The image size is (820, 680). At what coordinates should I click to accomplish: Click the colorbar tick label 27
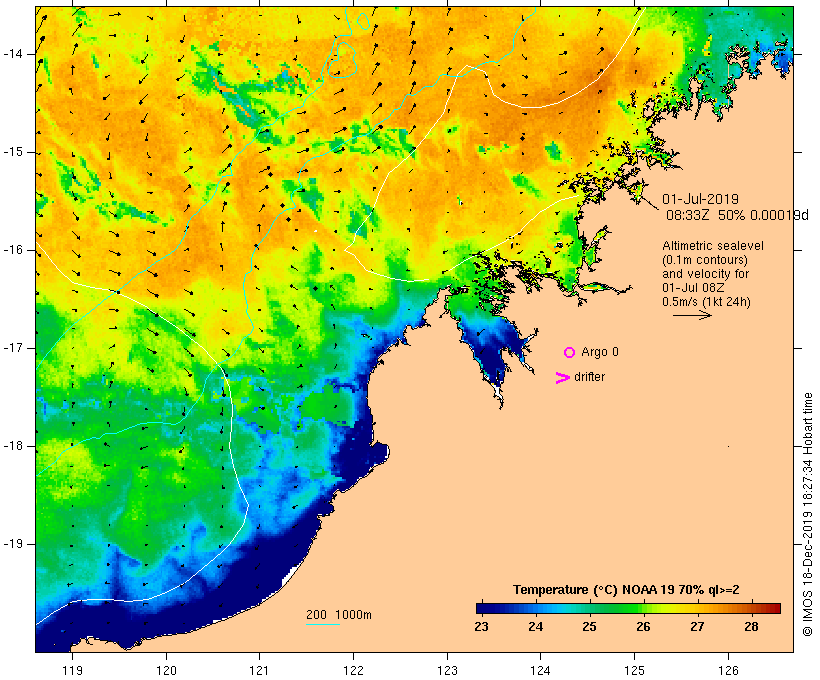[697, 627]
